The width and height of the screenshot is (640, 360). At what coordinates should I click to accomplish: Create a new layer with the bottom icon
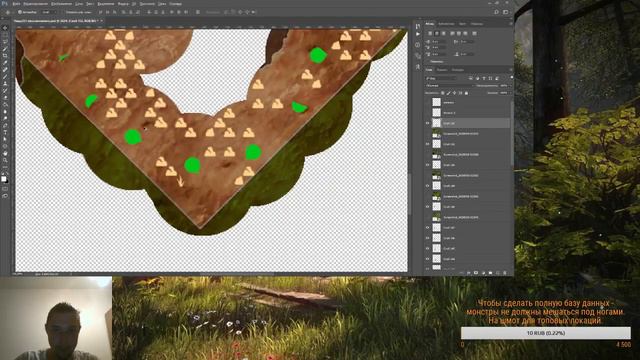pos(498,273)
